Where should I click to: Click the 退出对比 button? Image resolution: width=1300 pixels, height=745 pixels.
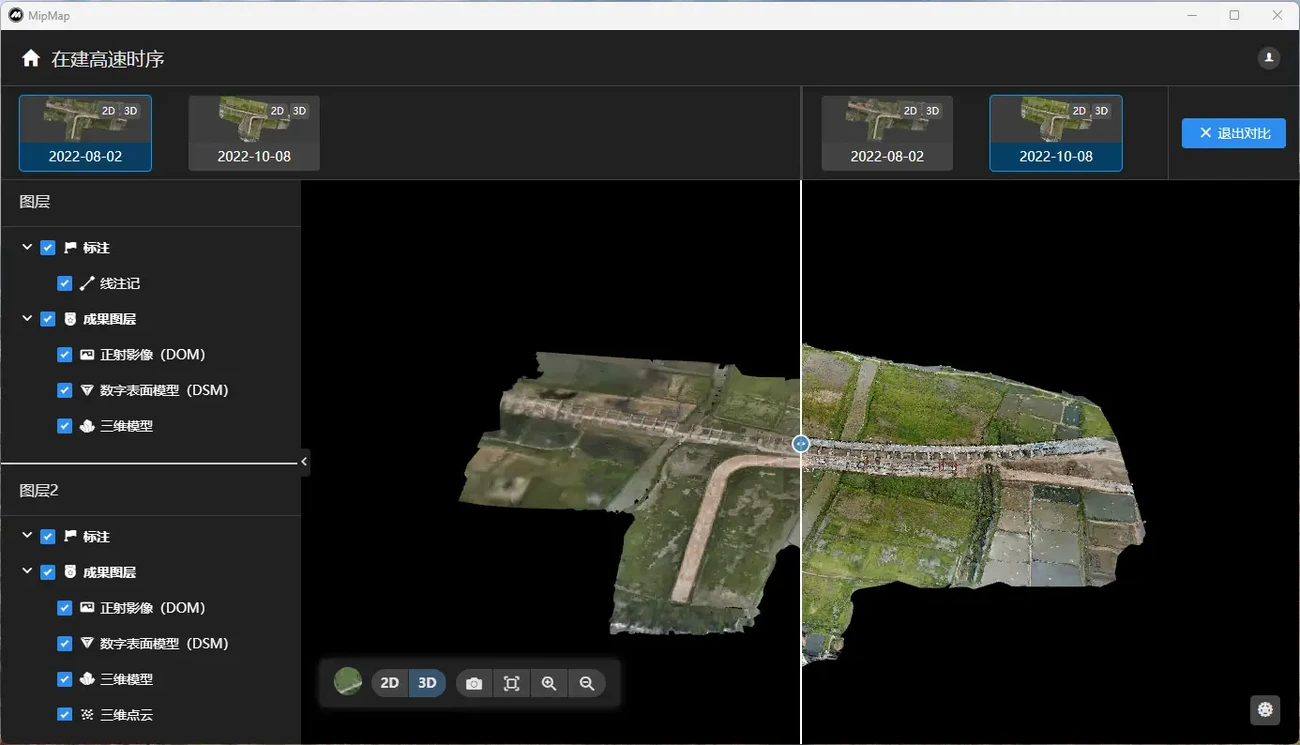1233,133
